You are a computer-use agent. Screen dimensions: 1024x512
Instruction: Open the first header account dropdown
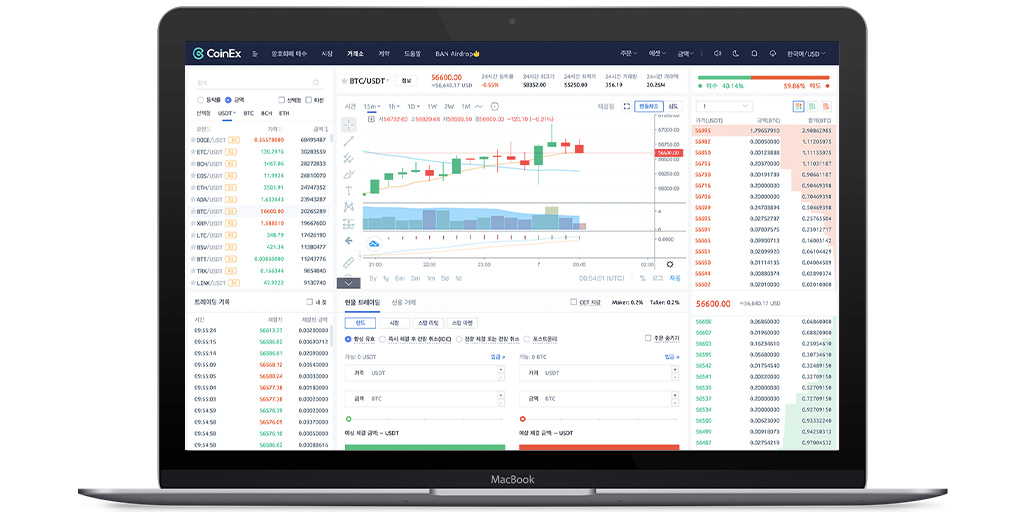pyautogui.click(x=630, y=54)
